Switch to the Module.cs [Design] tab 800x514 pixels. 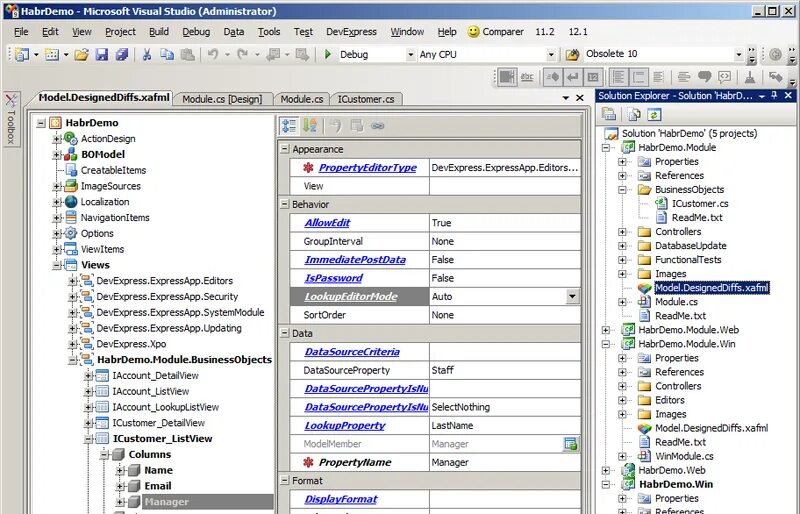222,99
